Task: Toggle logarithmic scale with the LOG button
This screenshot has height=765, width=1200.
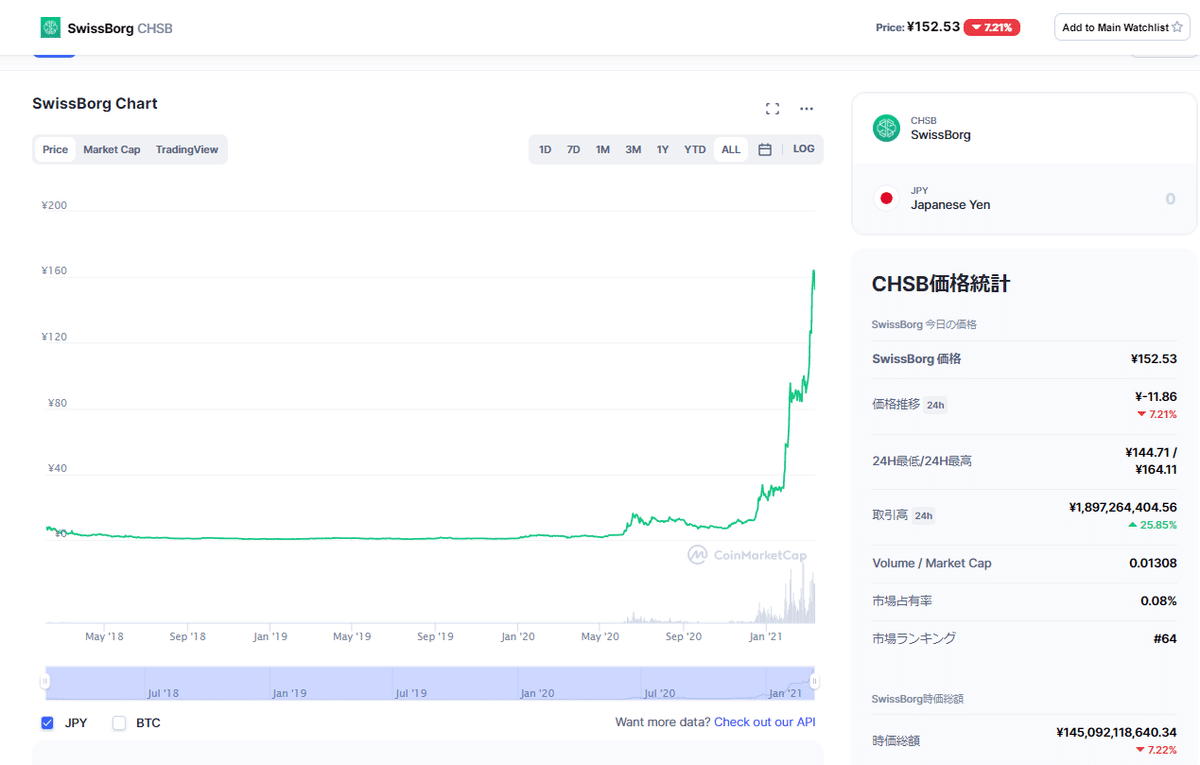Action: tap(803, 148)
